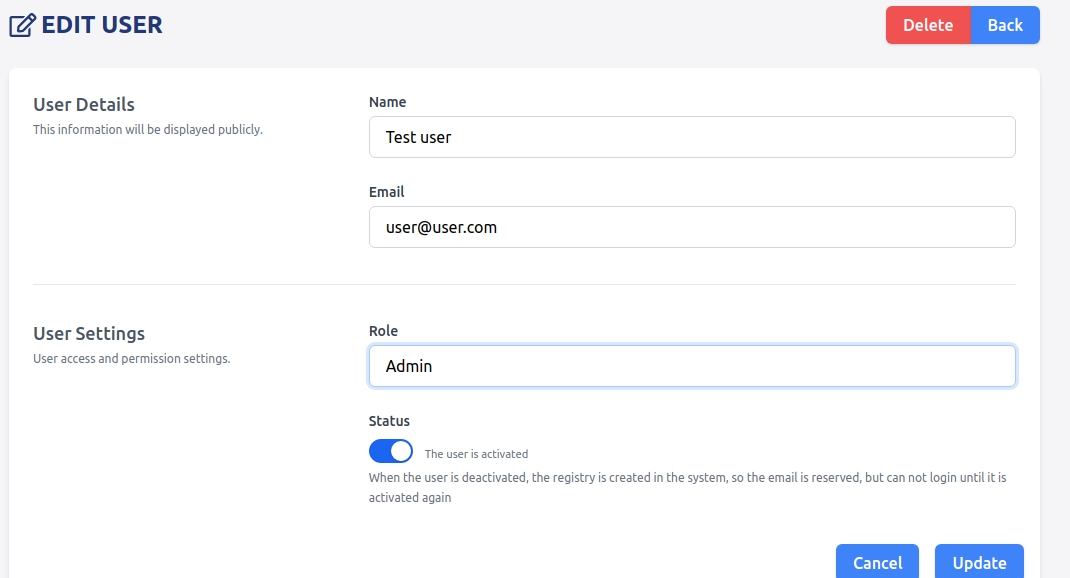Save changes with the Update button
This screenshot has width=1070, height=578.
[x=978, y=563]
